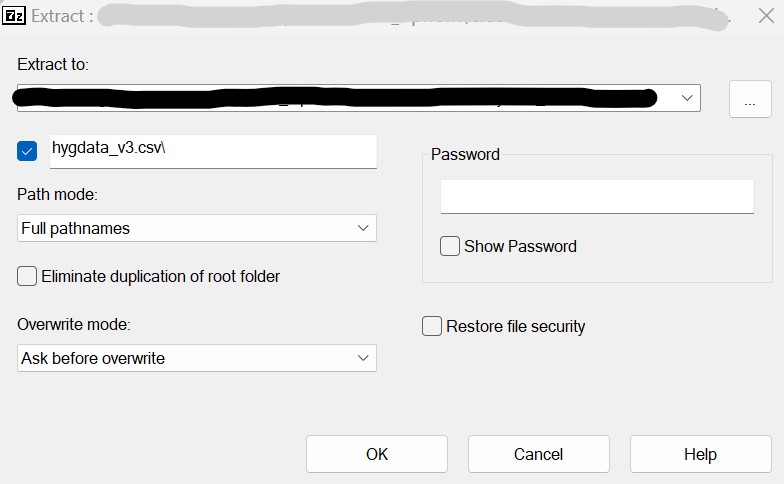The height and width of the screenshot is (484, 784).
Task: Cancel the extraction dialog
Action: tap(538, 454)
